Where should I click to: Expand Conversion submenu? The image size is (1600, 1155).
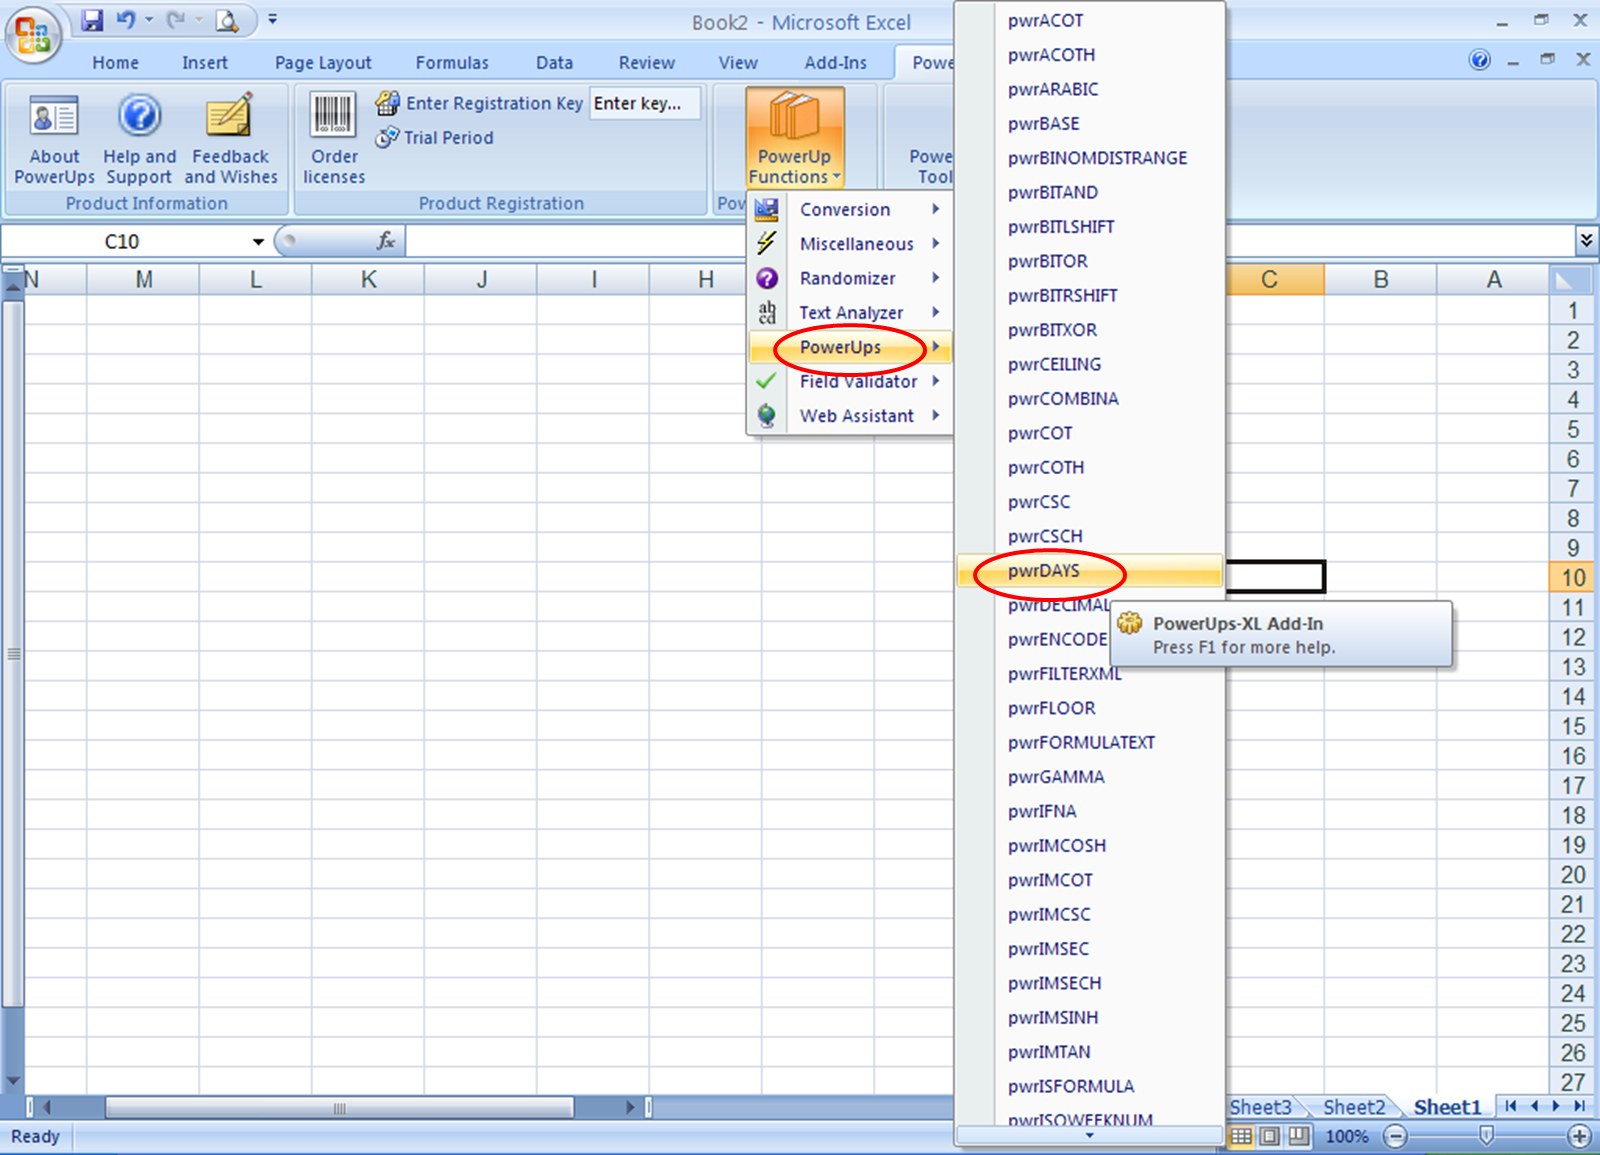[848, 209]
